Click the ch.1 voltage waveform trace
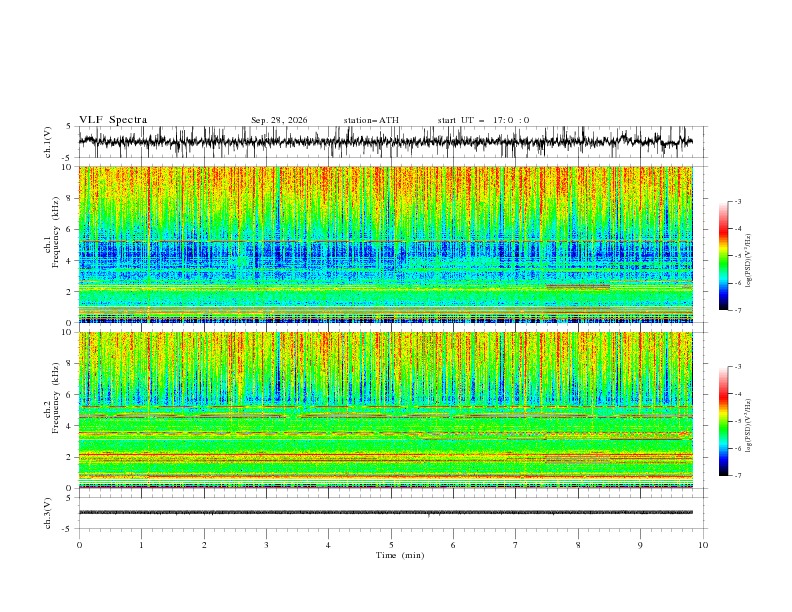The image size is (792, 612). point(385,141)
